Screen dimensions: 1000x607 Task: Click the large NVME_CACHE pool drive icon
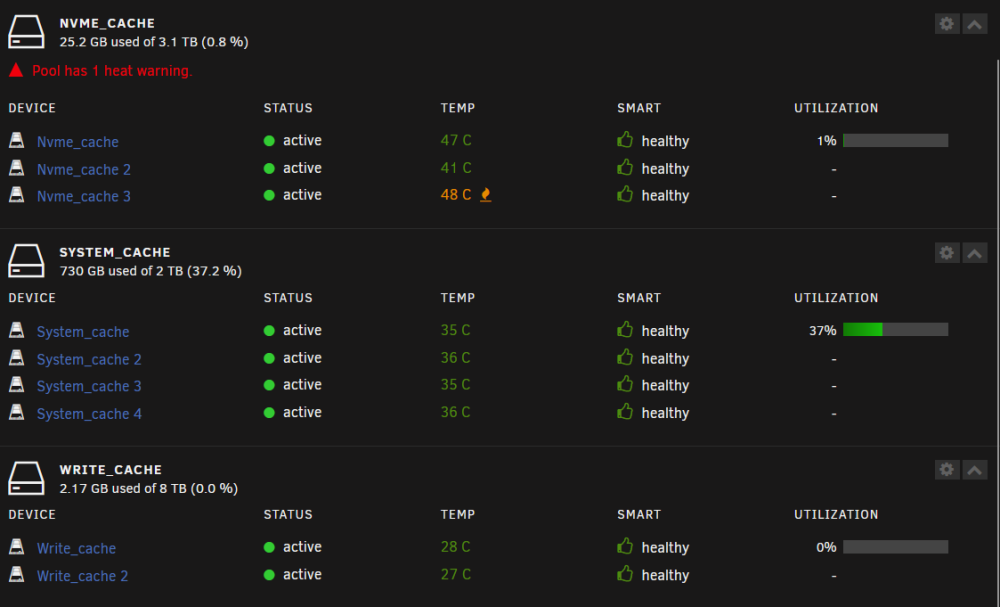click(x=26, y=31)
